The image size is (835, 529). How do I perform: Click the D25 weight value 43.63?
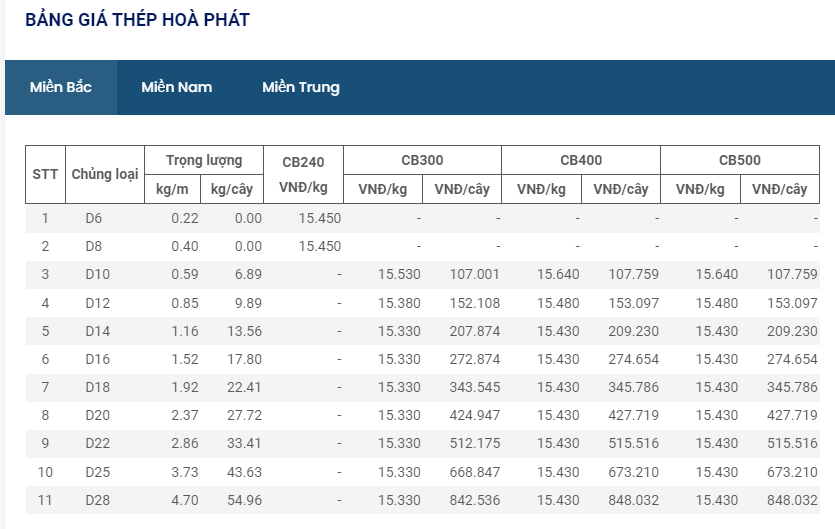[244, 472]
